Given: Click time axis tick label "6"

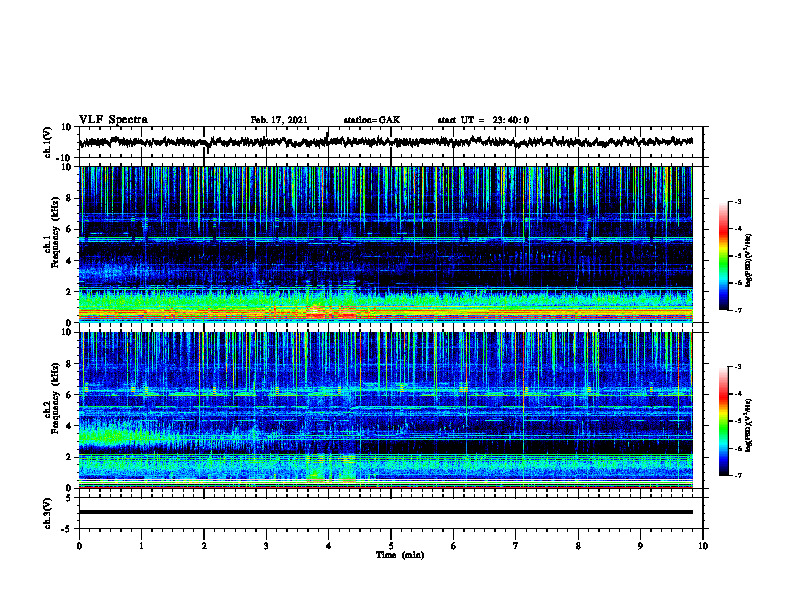Looking at the screenshot, I should (x=454, y=546).
